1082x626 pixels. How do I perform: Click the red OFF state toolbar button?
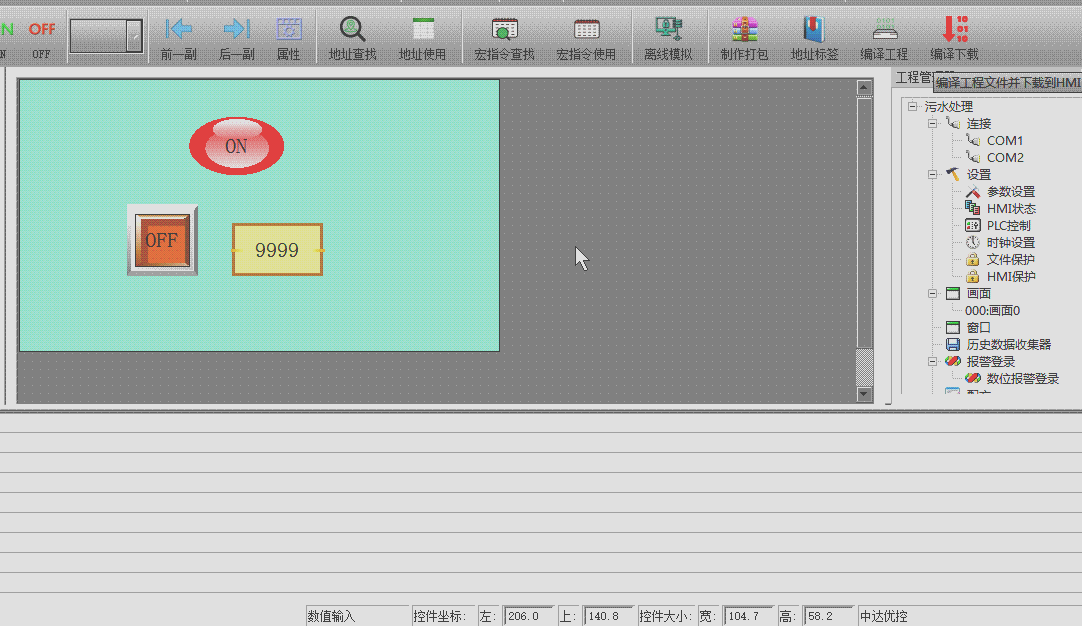click(x=41, y=36)
